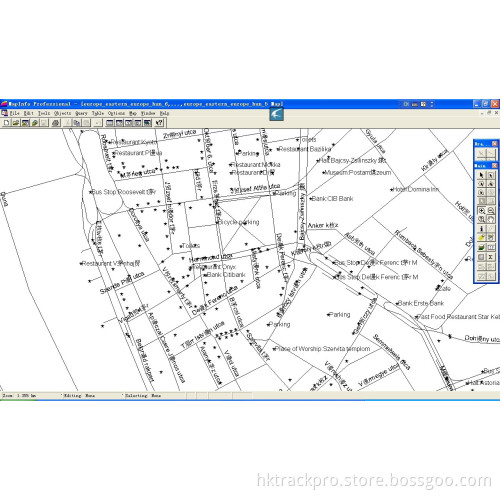Click the Change View magnifier tool
This screenshot has height=500, width=500.
[x=481, y=219]
